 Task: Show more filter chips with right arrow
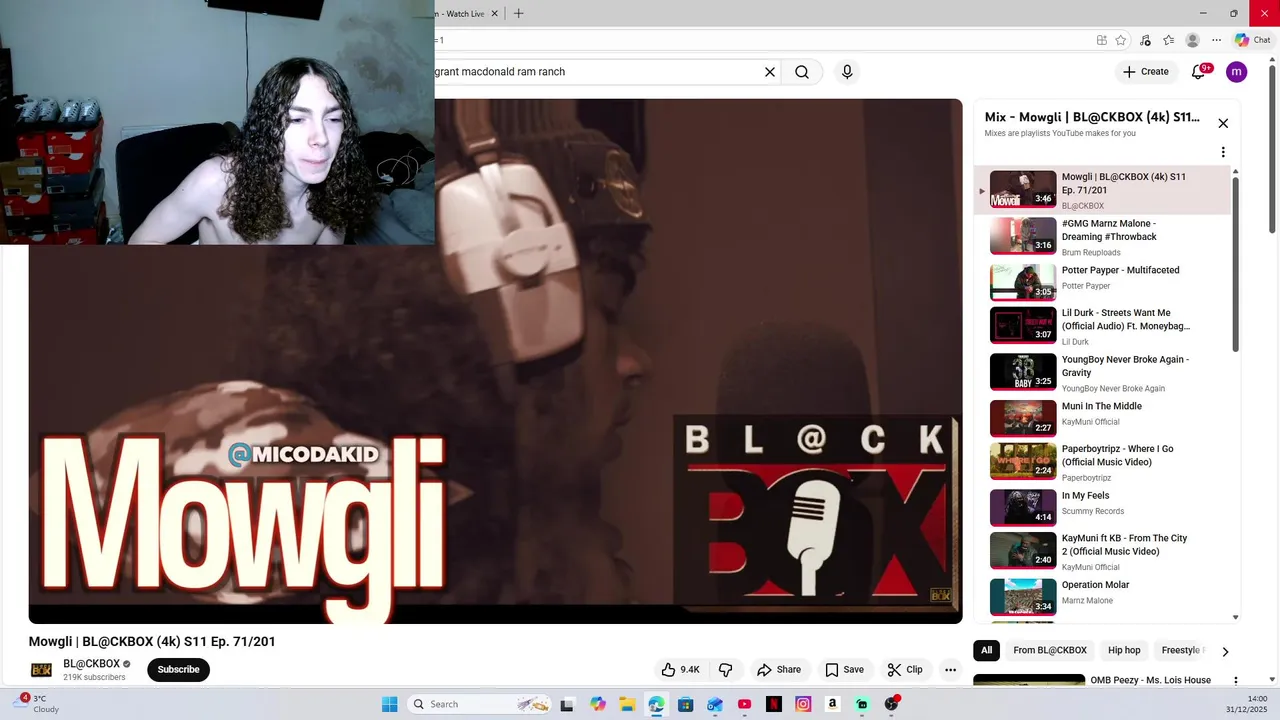point(1225,651)
